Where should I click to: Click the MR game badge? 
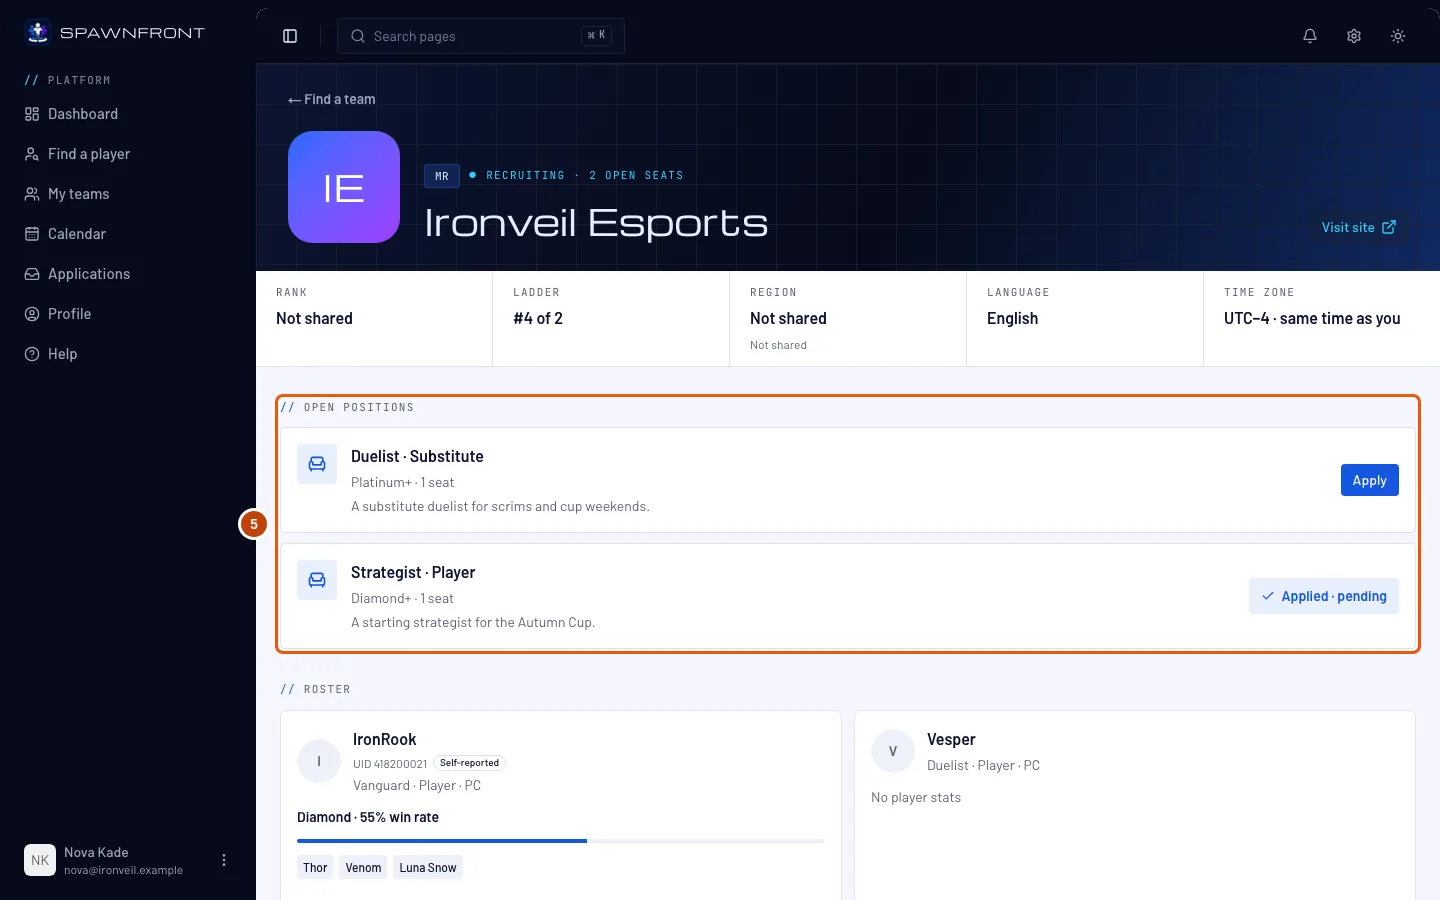click(x=442, y=176)
